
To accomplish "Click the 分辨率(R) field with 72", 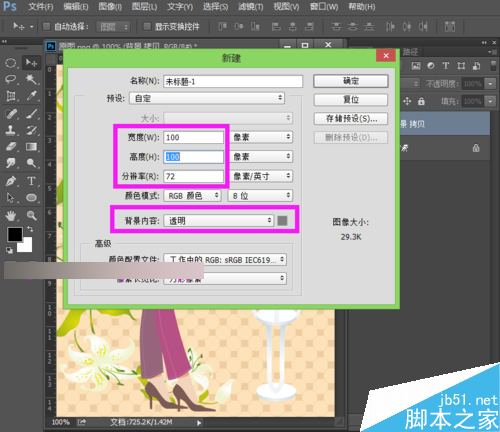I will click(x=193, y=176).
